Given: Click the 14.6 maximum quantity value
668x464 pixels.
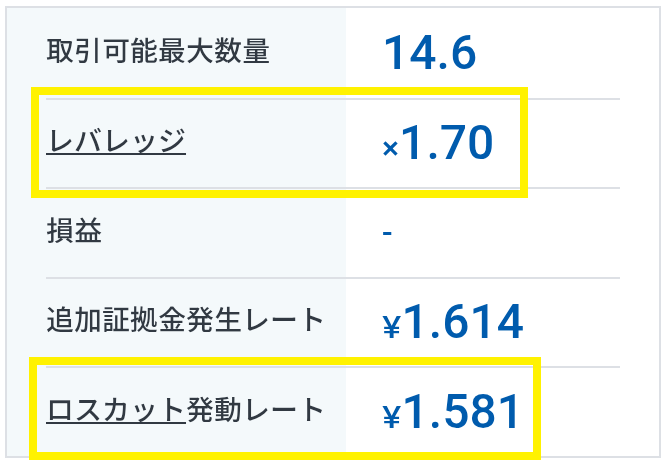Looking at the screenshot, I should [429, 53].
